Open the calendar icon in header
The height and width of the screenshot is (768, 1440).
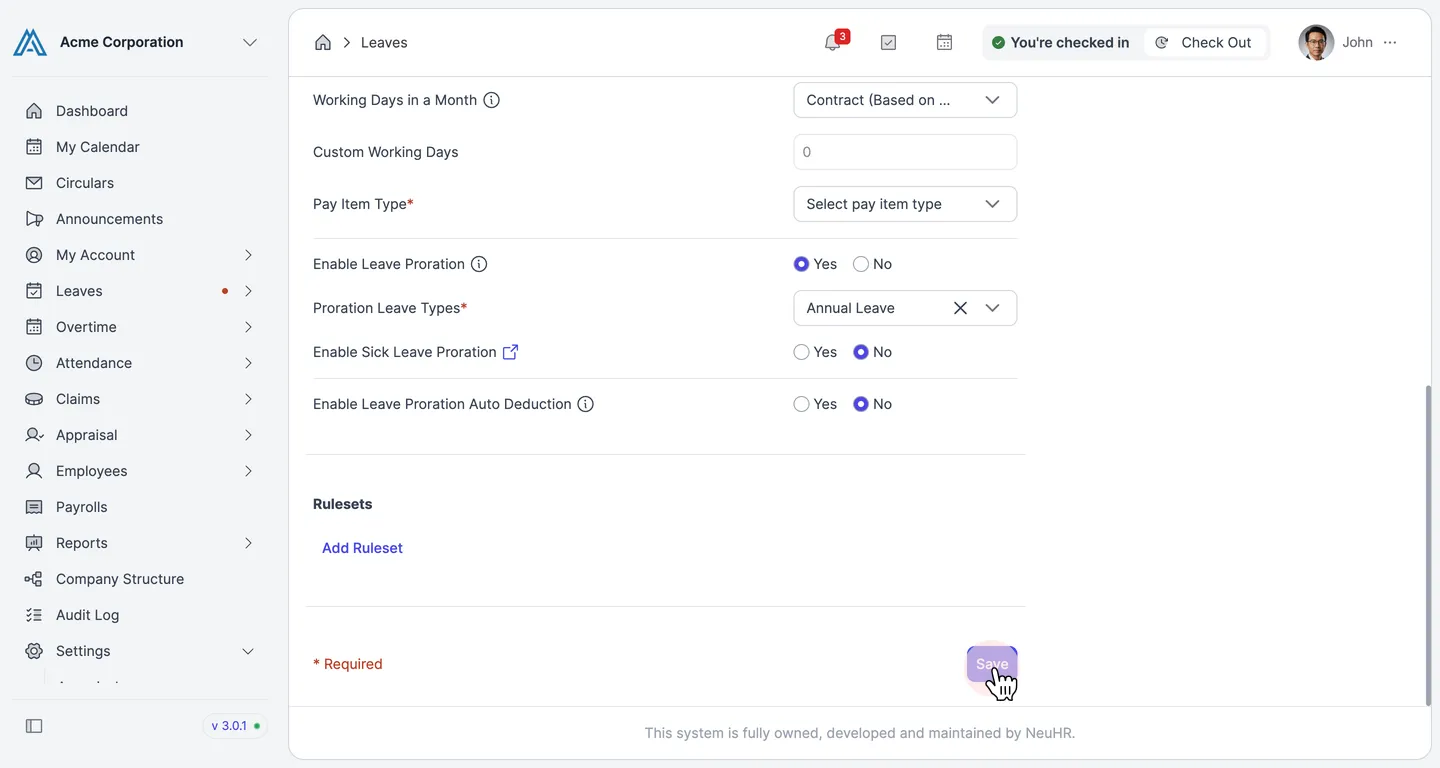click(944, 42)
